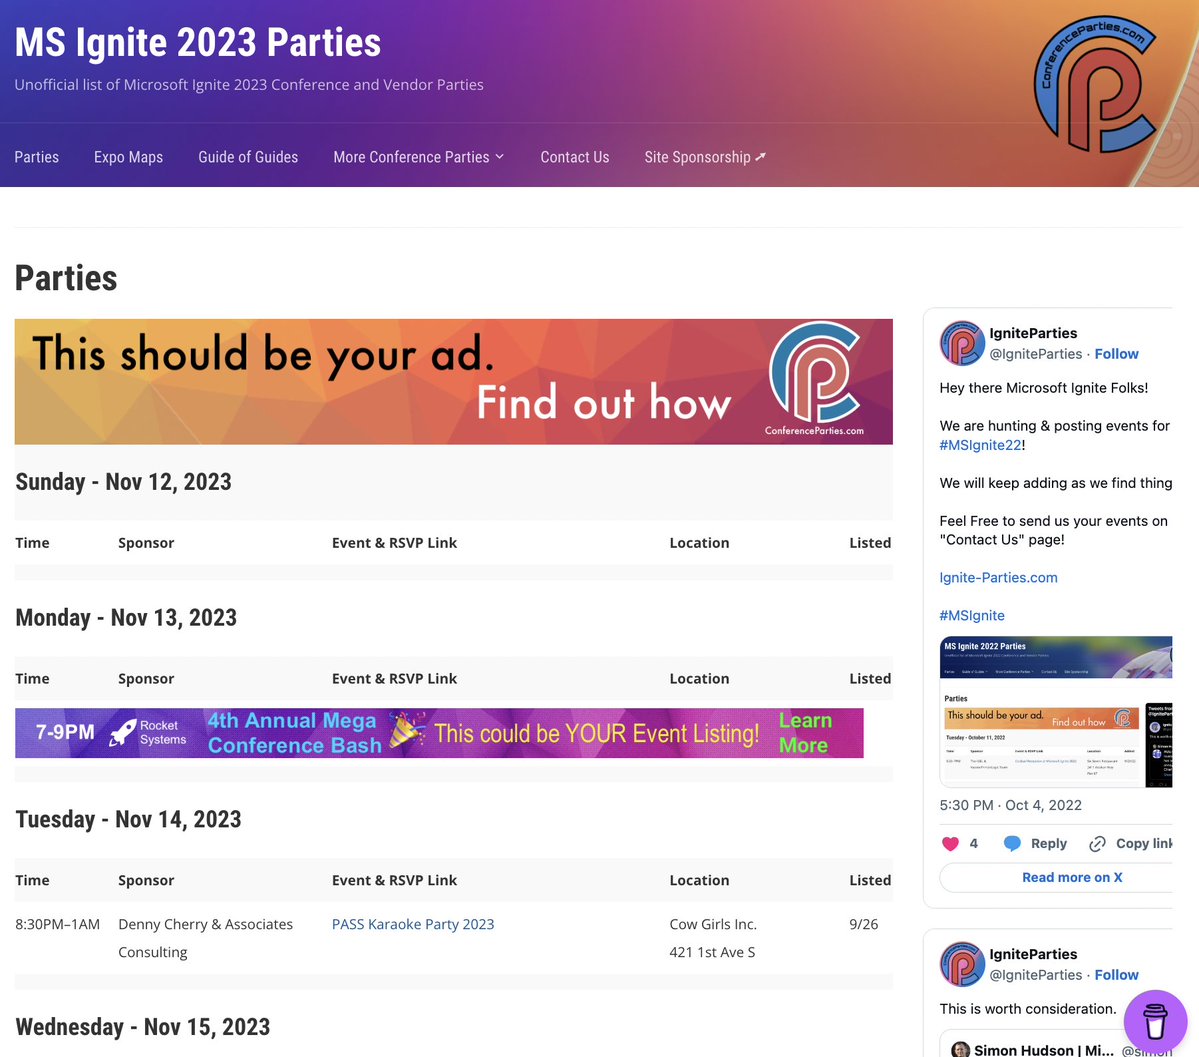Click 'Denny Cherry & Associates Consulting' sponsor cell

[x=205, y=938]
